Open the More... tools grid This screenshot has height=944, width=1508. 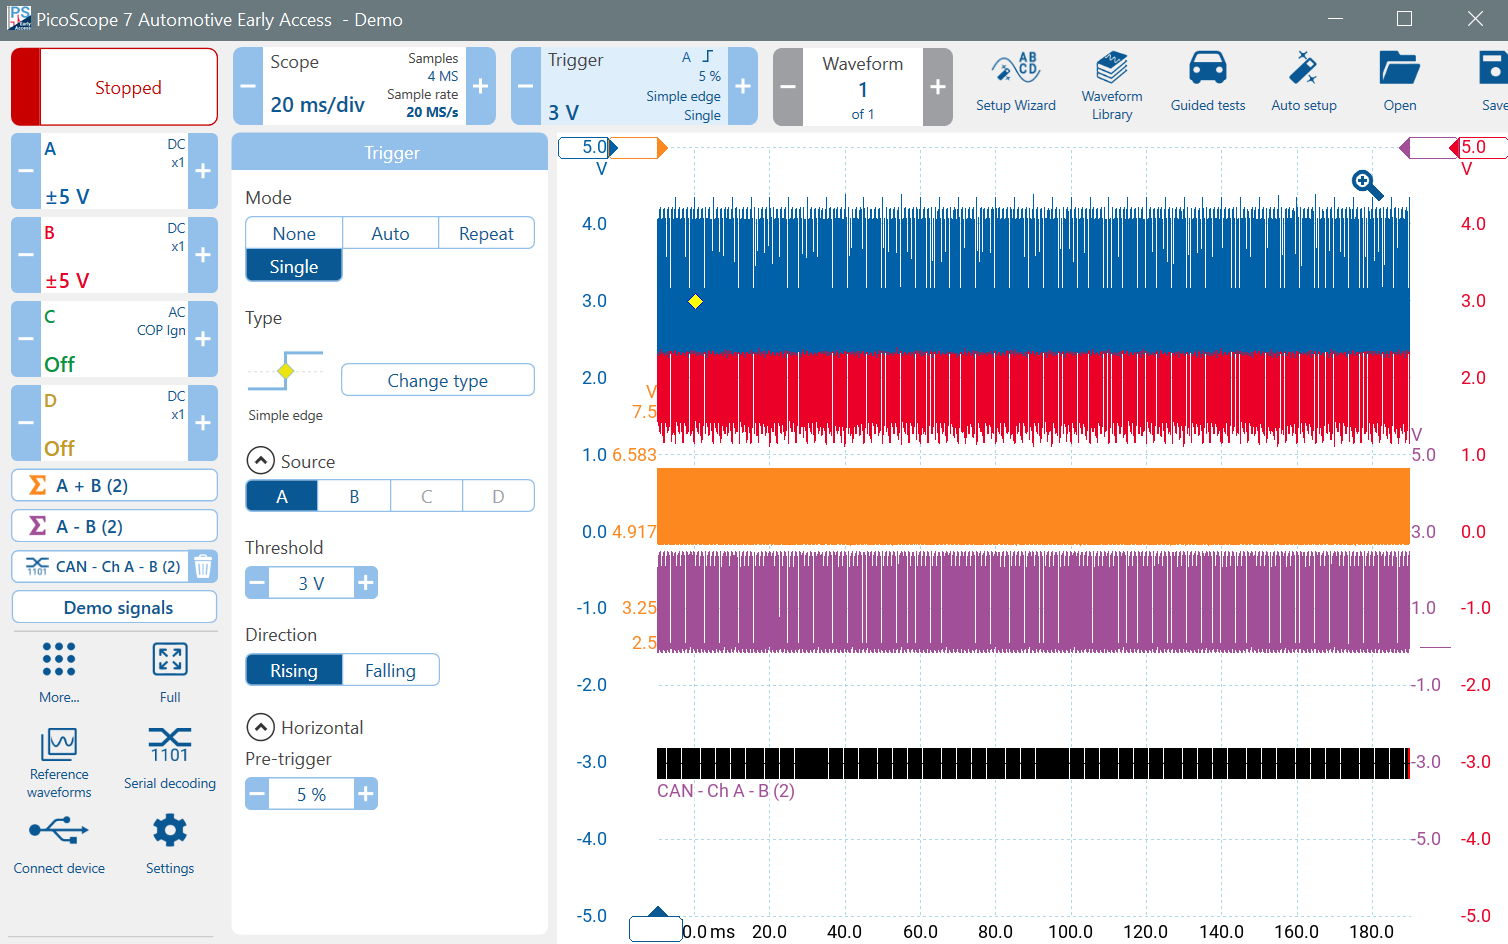pyautogui.click(x=59, y=672)
